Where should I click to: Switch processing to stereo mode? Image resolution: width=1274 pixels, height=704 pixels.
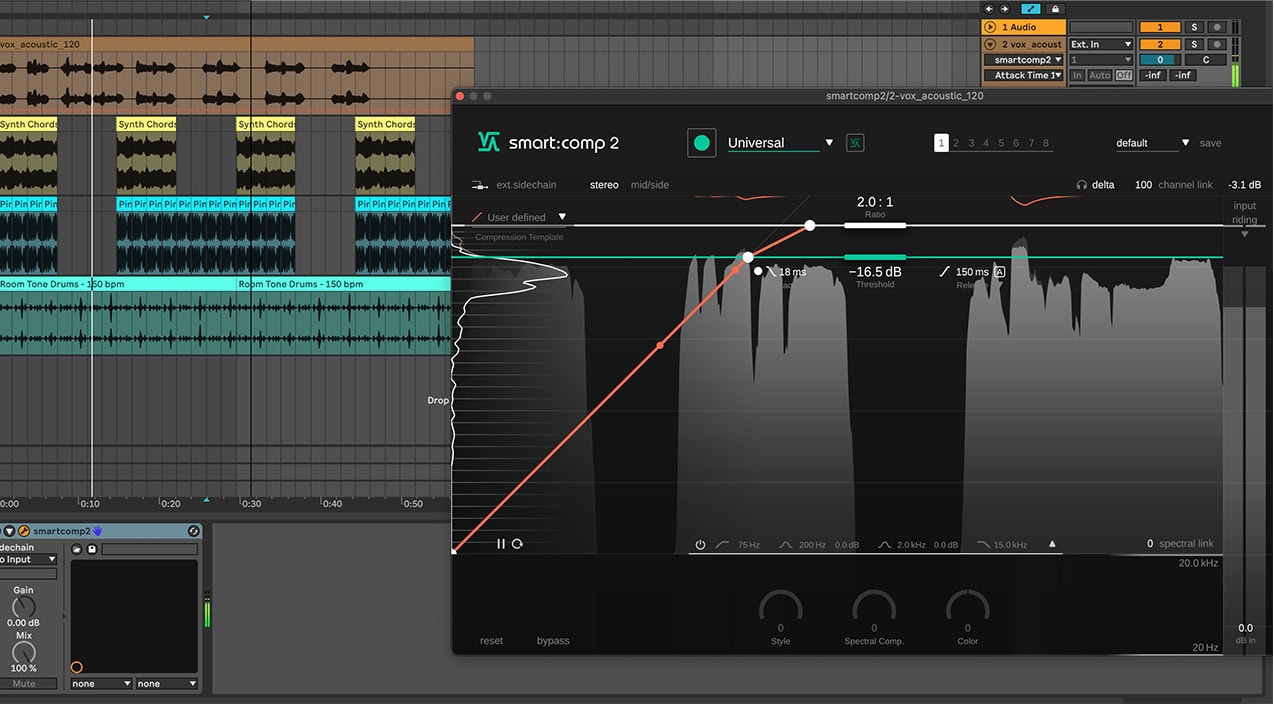click(604, 185)
